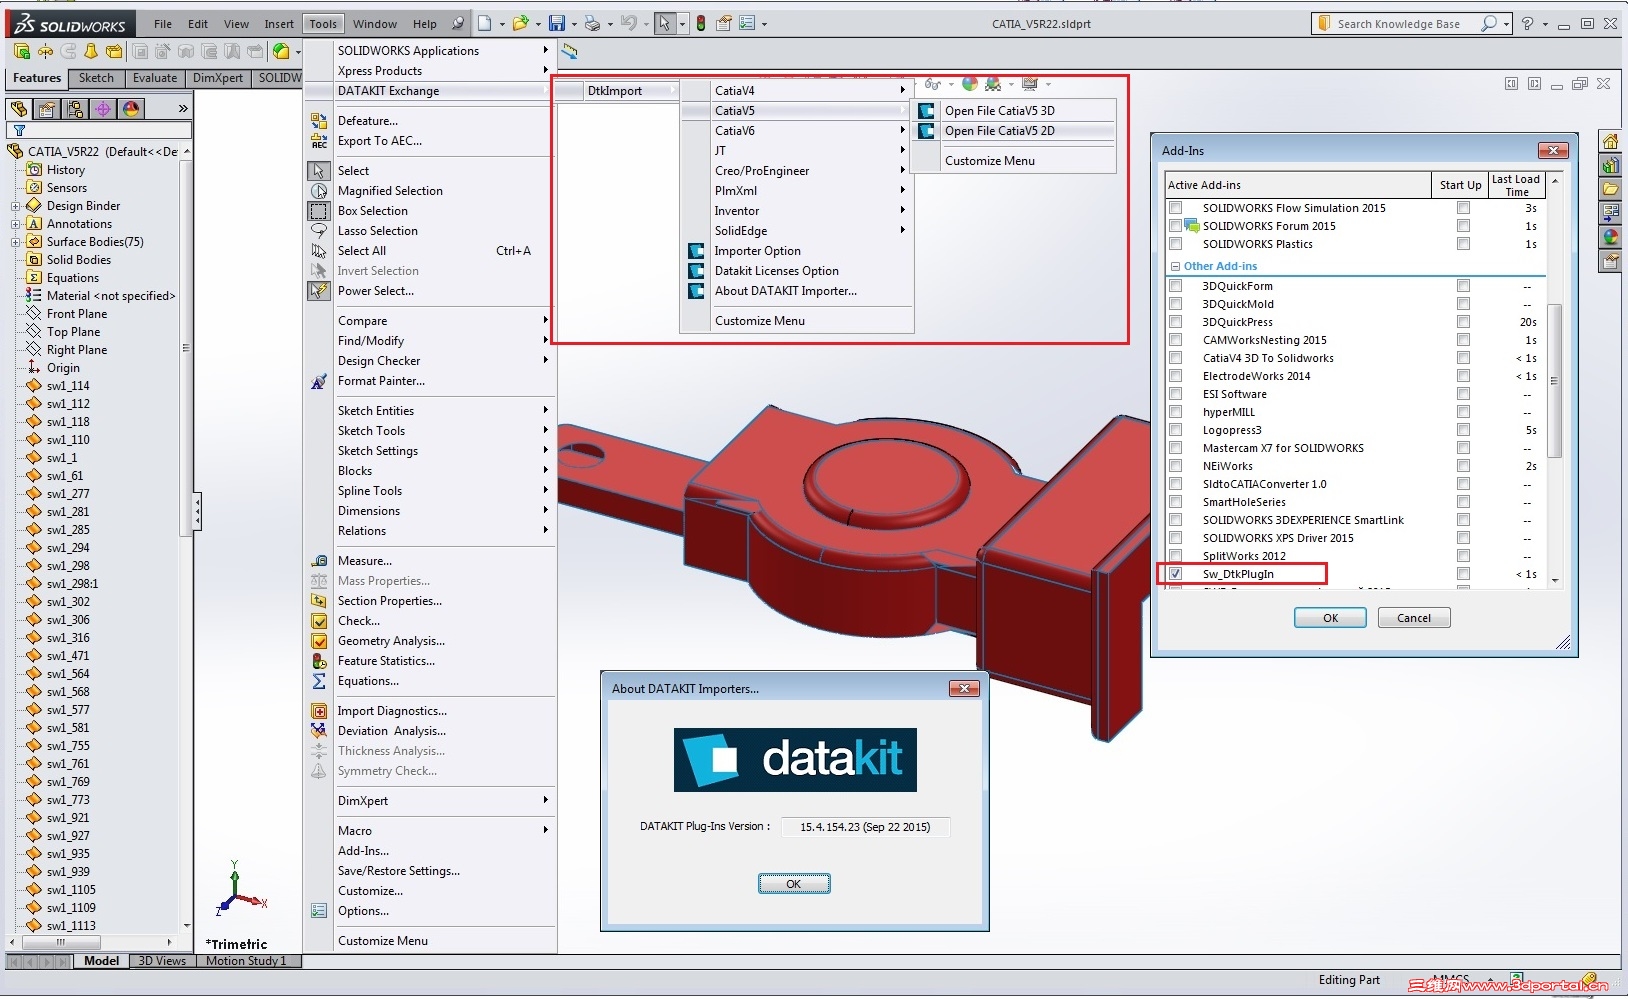Image resolution: width=1628 pixels, height=999 pixels.
Task: Check the 3DQuickForm add-in checkbox
Action: tap(1176, 286)
